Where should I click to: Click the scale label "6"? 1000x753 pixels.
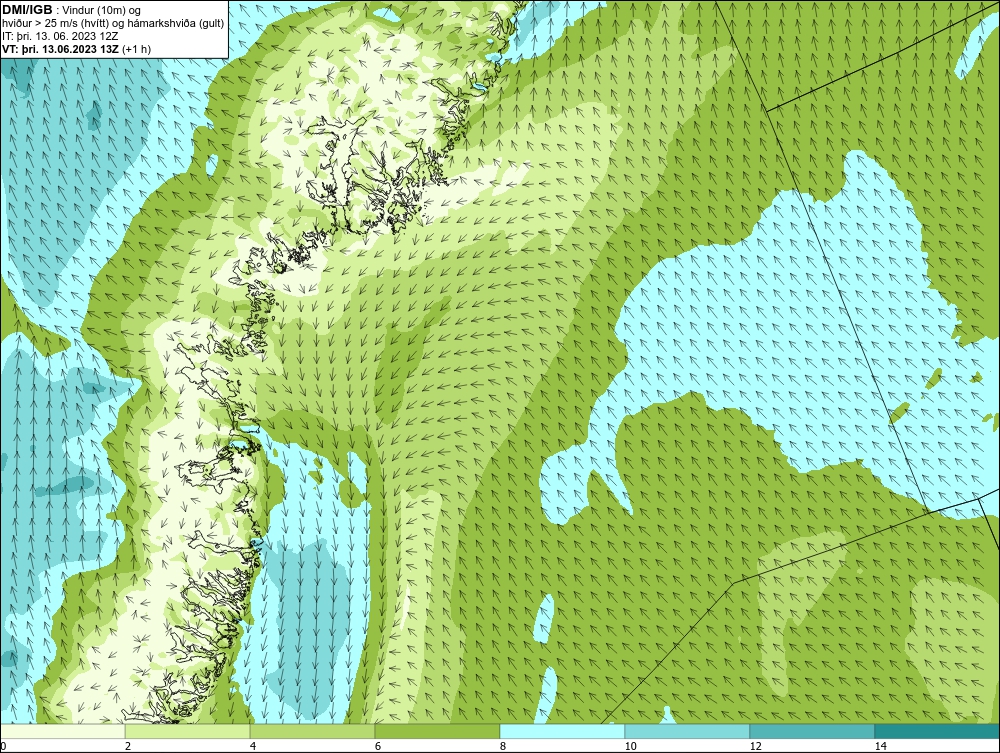coord(378,747)
